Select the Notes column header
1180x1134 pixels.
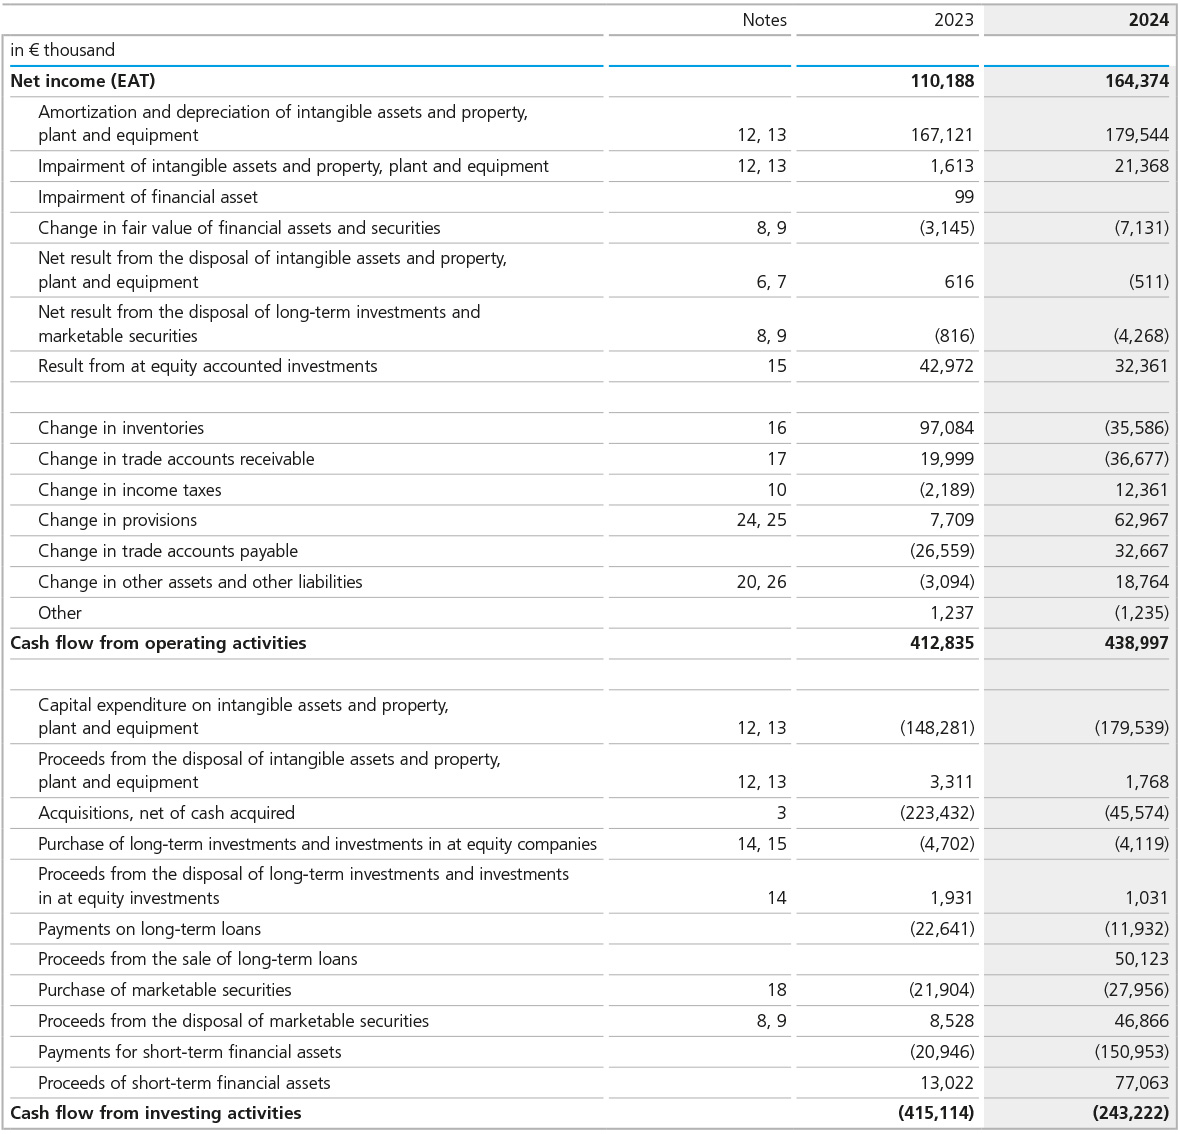tap(764, 20)
